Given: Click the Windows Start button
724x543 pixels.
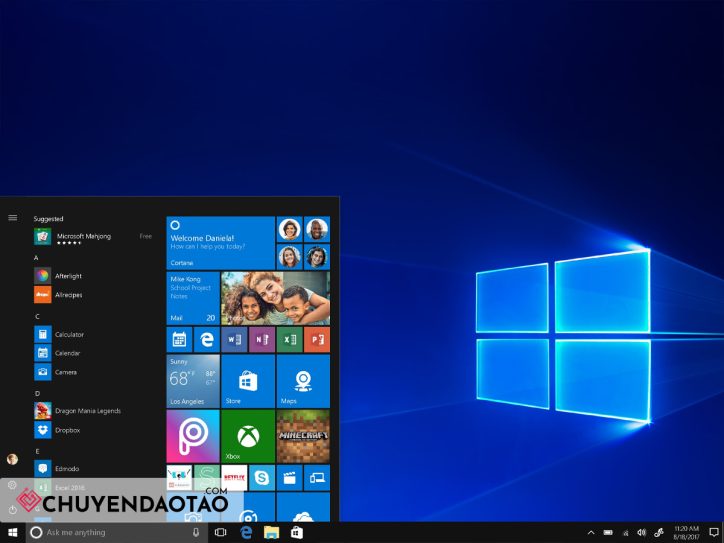Looking at the screenshot, I should (x=12, y=532).
